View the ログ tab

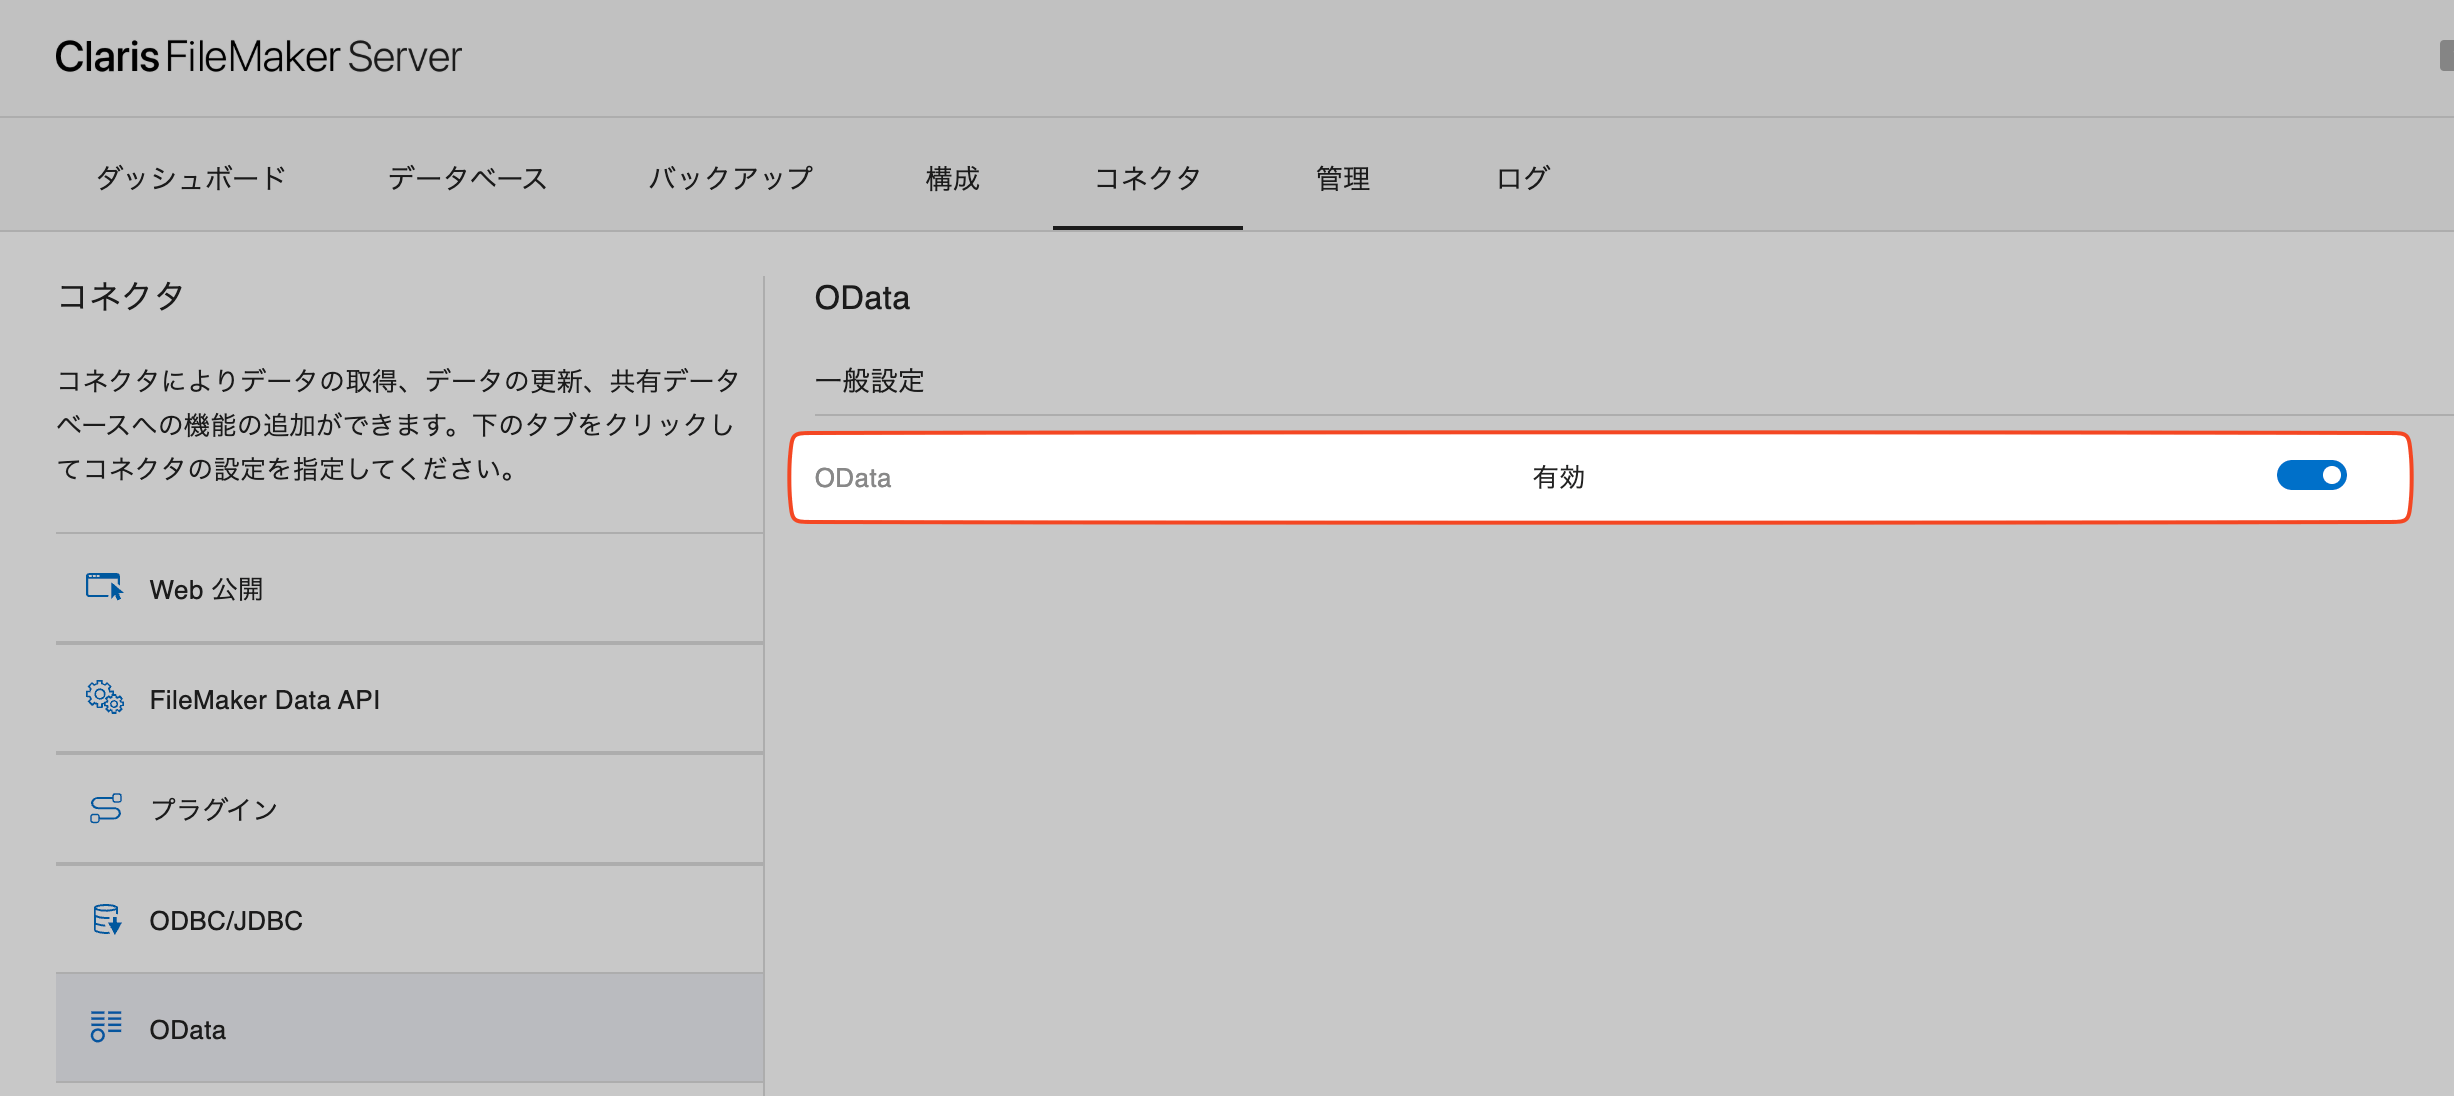(x=1522, y=179)
